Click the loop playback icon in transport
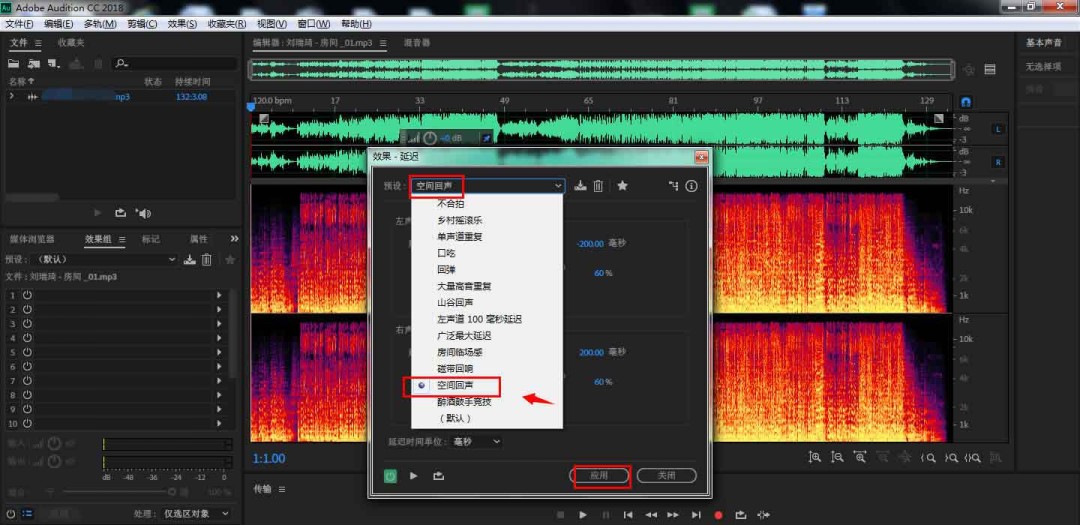Viewport: 1080px width, 525px height. pyautogui.click(x=740, y=515)
